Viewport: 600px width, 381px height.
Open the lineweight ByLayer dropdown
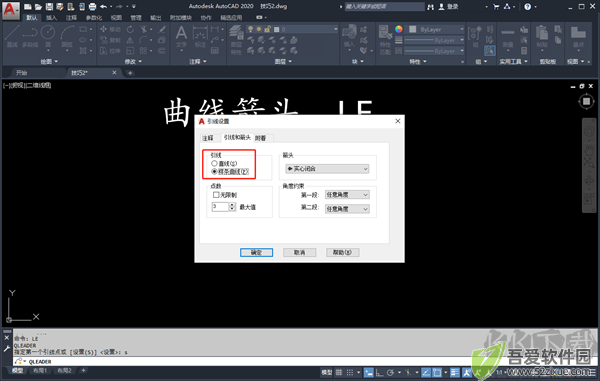click(434, 40)
